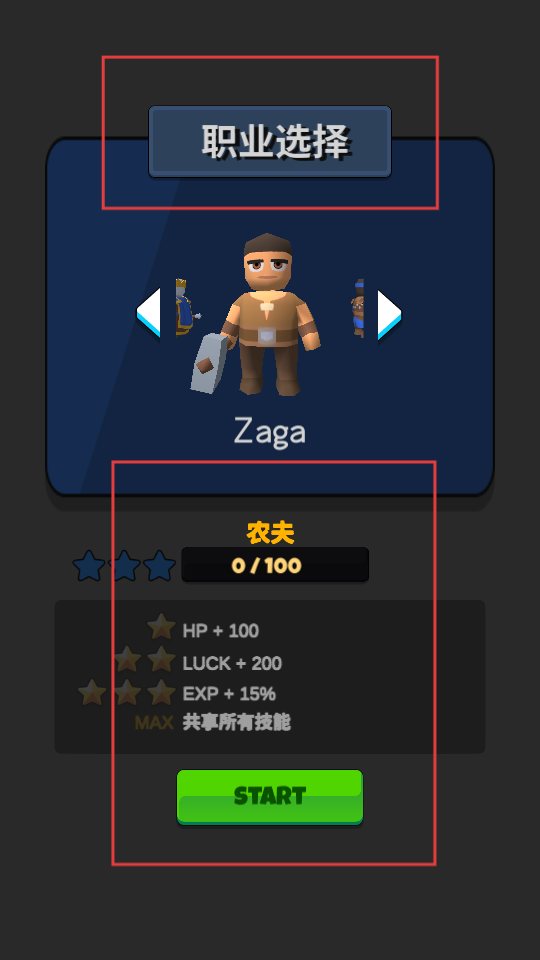Click the LUCK + 200 bonus text
Image resolution: width=540 pixels, height=960 pixels.
click(232, 663)
